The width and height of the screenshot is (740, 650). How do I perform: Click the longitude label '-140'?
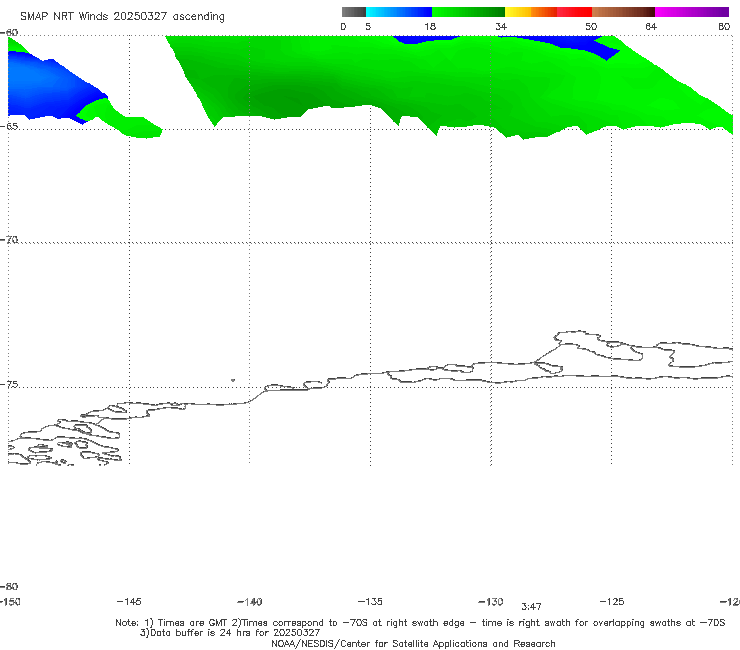pyautogui.click(x=250, y=602)
